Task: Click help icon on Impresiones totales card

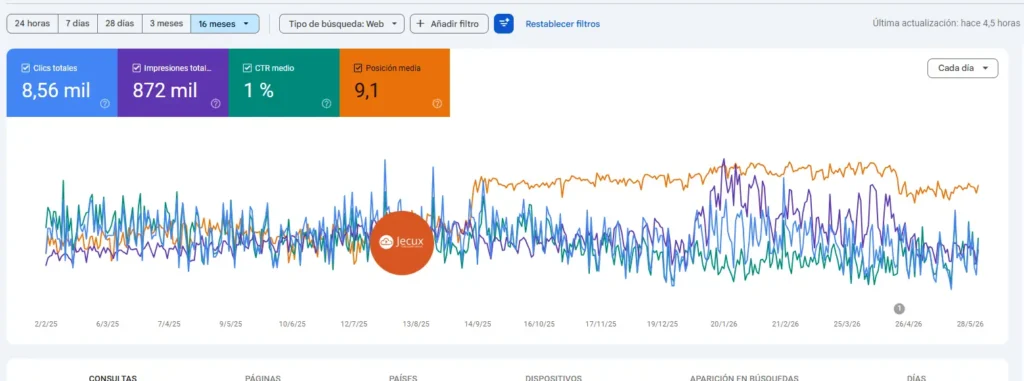Action: click(x=216, y=103)
